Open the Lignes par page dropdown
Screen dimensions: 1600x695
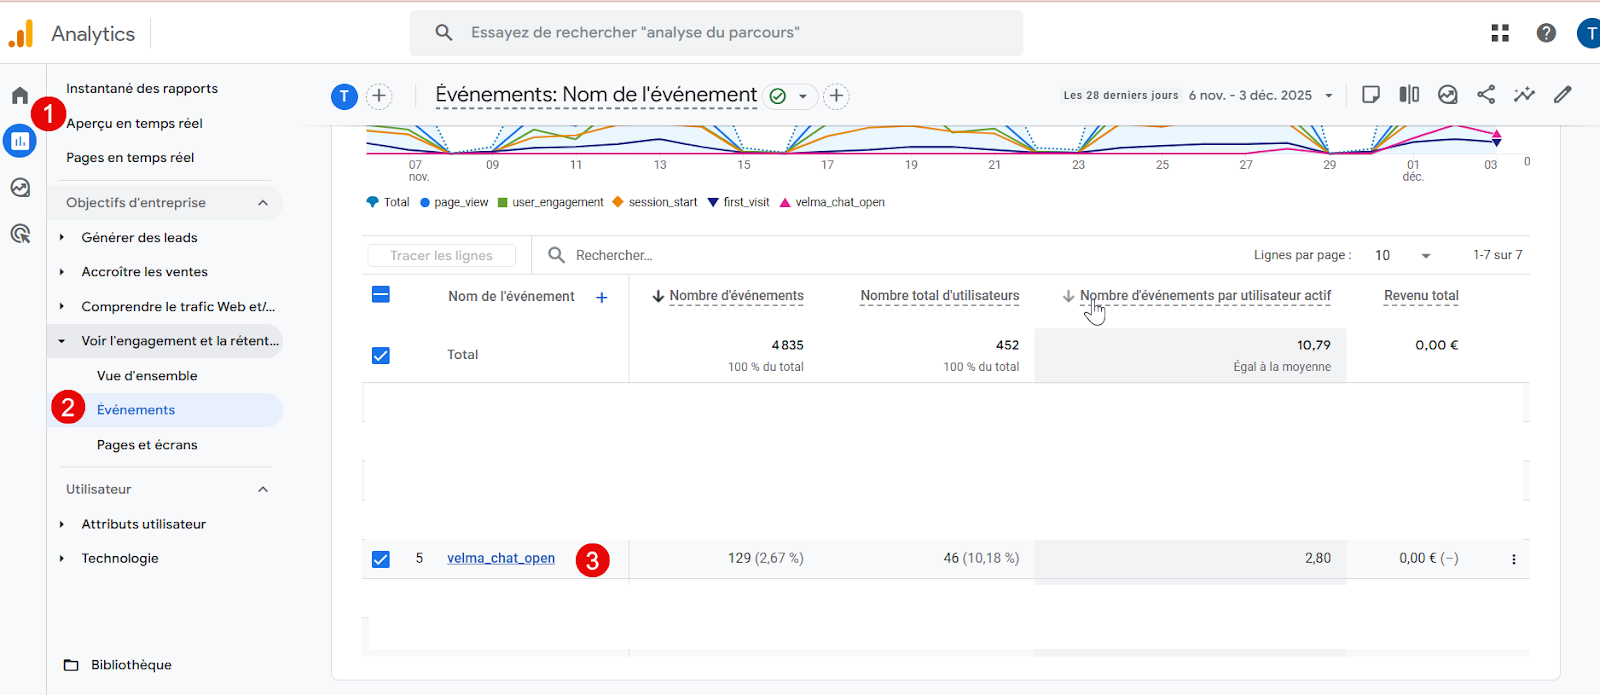tap(1403, 256)
